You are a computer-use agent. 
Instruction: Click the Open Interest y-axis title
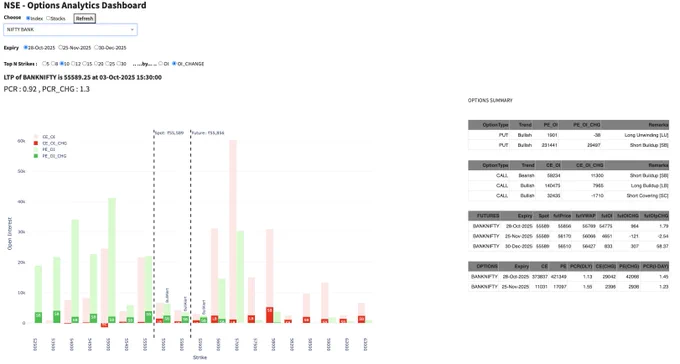coord(10,233)
